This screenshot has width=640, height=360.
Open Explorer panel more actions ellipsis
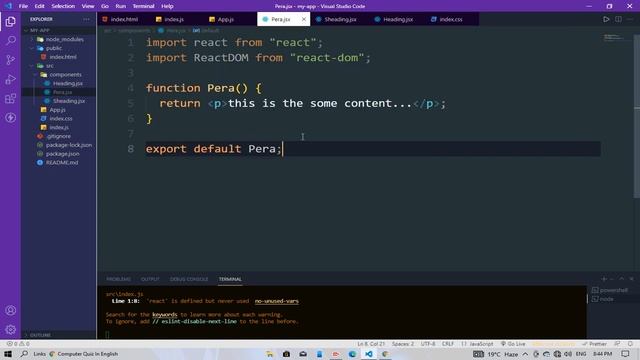pyautogui.click(x=87, y=19)
